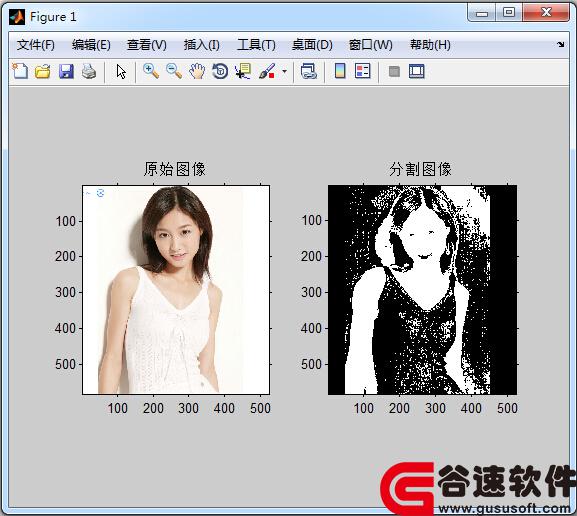This screenshot has width=577, height=516.
Task: Expand the toolbar dock arrow at right
Action: click(x=560, y=45)
